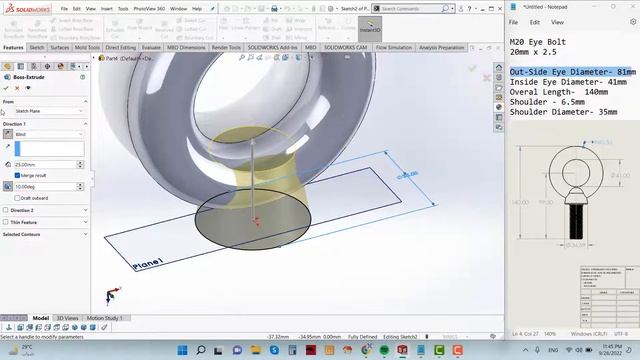Open Boss-Extrude help icon

(82, 77)
